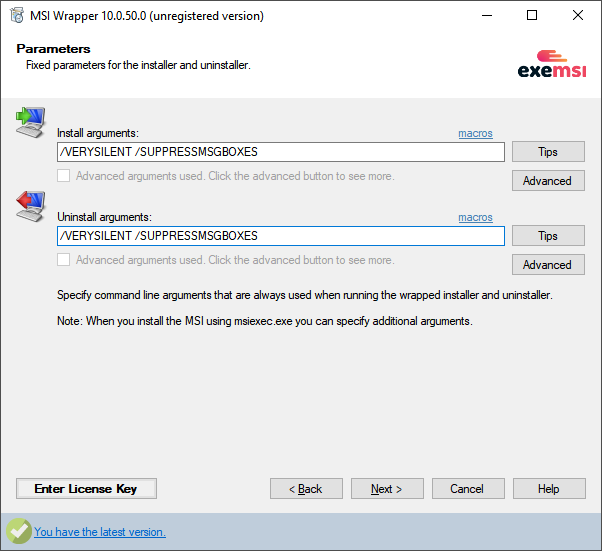Open the Help button

click(549, 488)
